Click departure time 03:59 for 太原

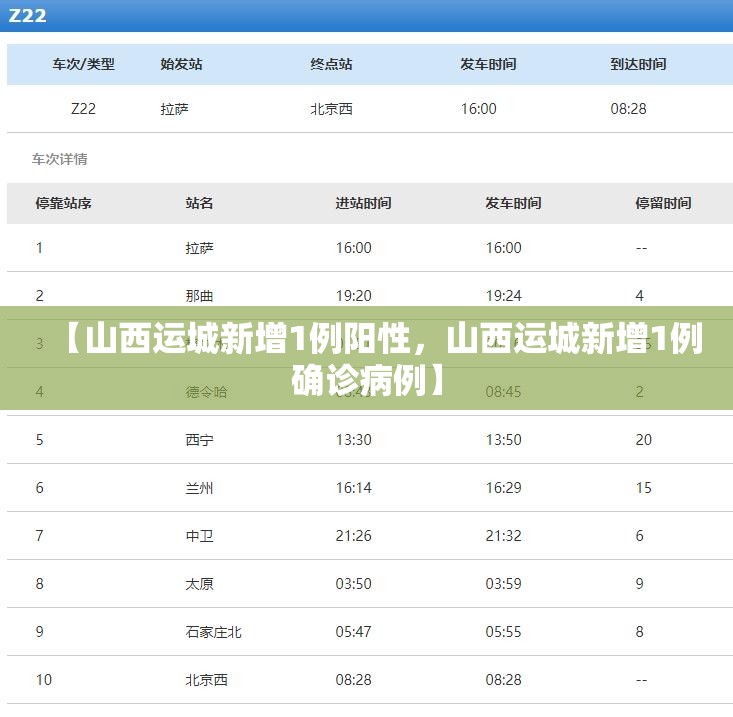(503, 584)
